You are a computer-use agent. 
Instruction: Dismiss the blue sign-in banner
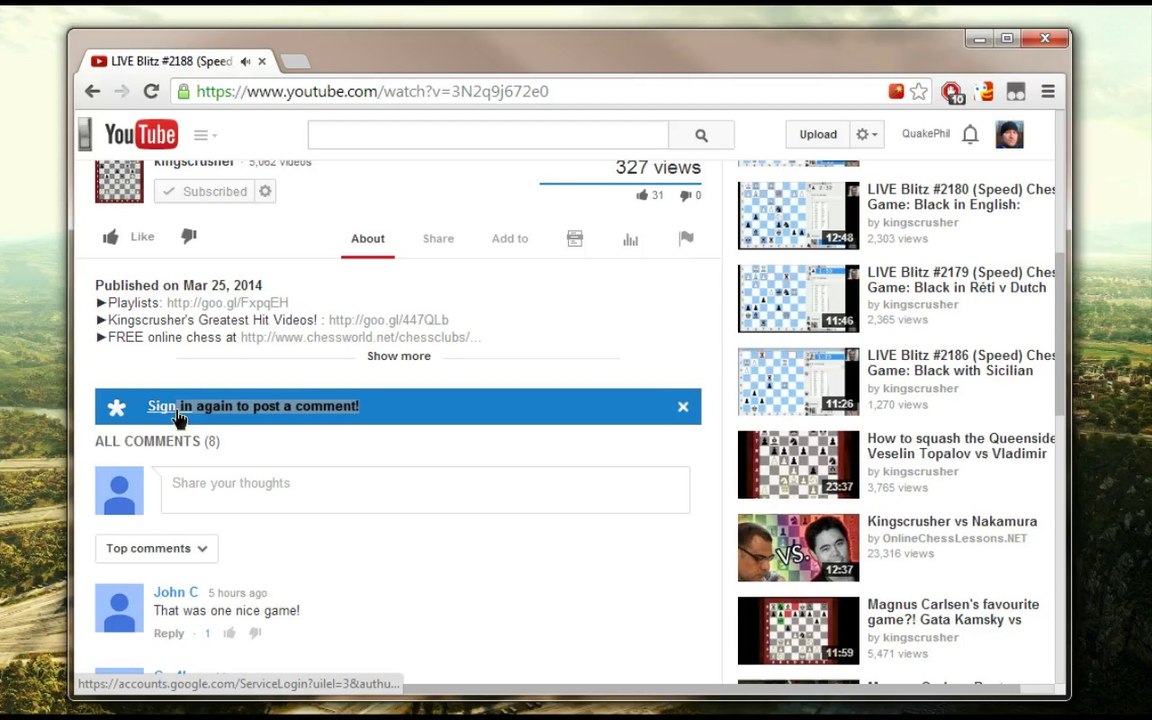[683, 407]
